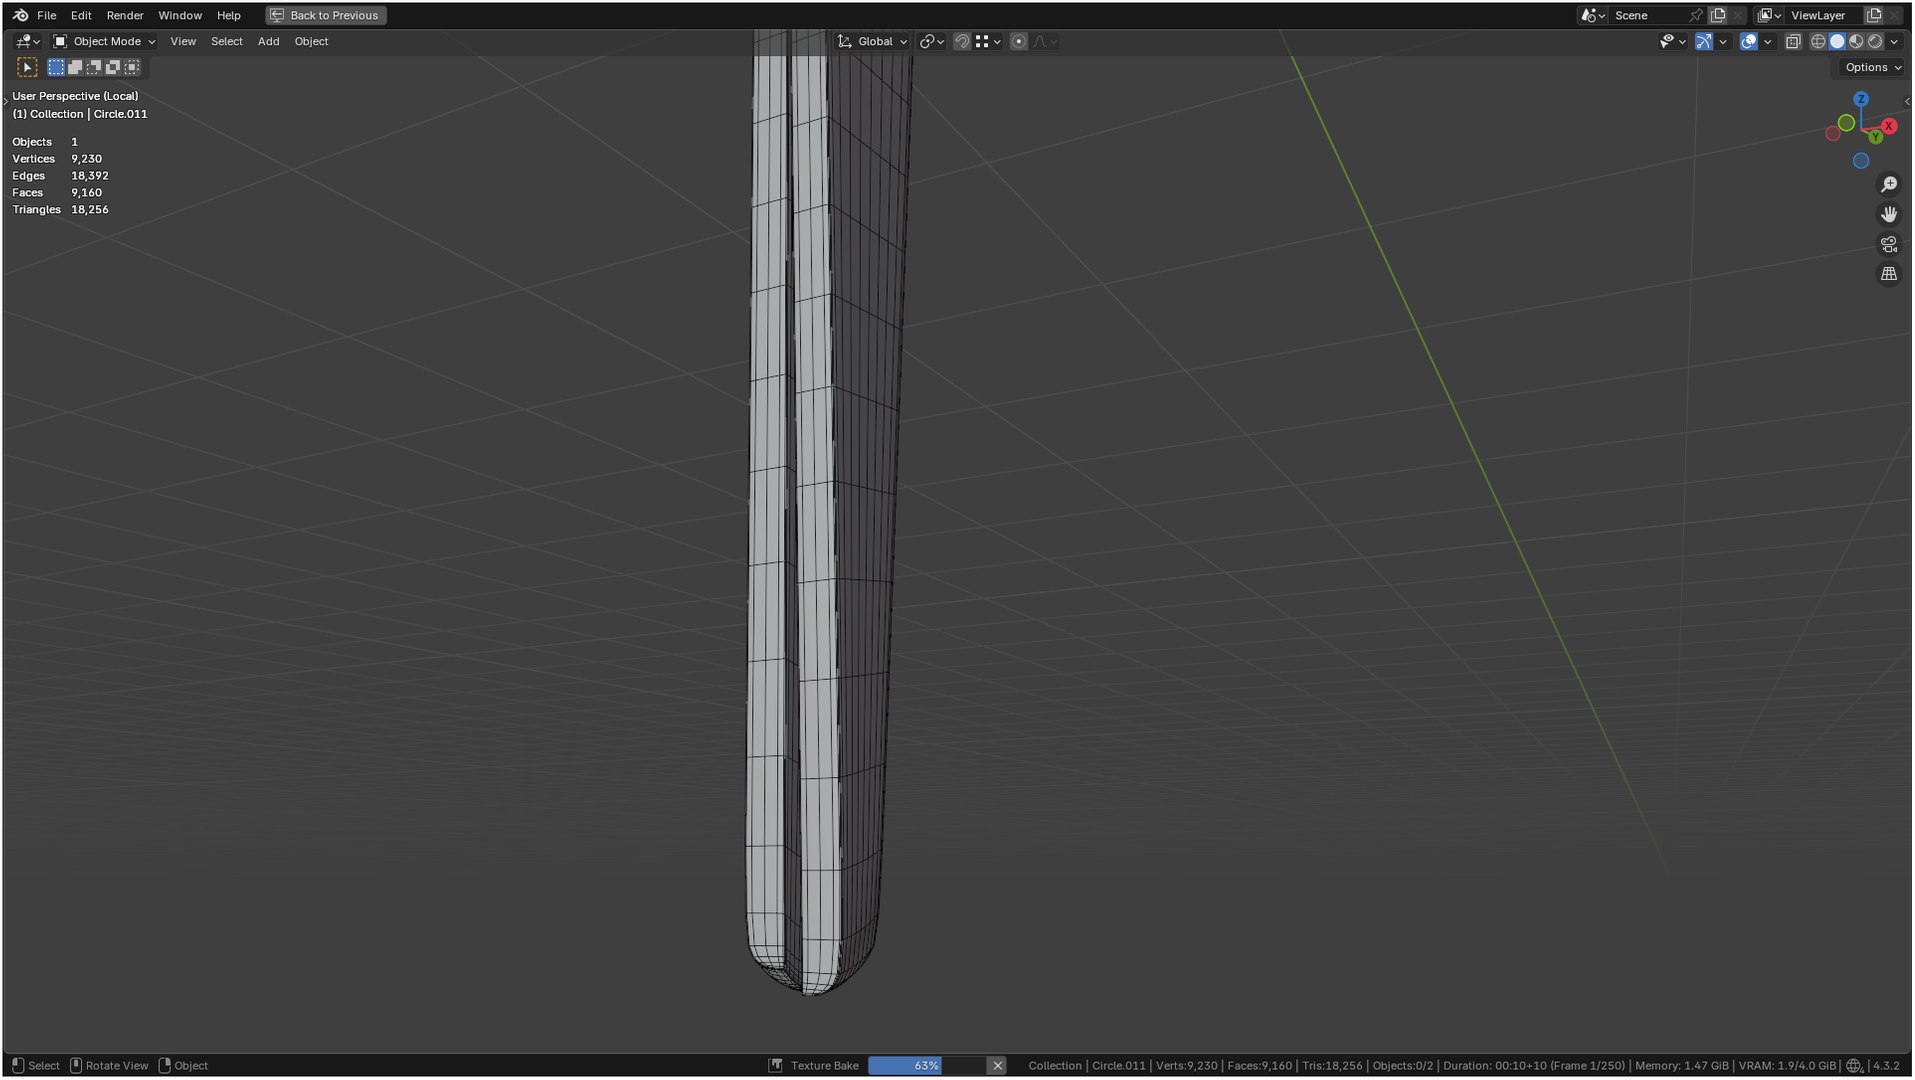Click the Blender logo menu icon
Image resolution: width=1915 pixels, height=1080 pixels.
click(20, 15)
